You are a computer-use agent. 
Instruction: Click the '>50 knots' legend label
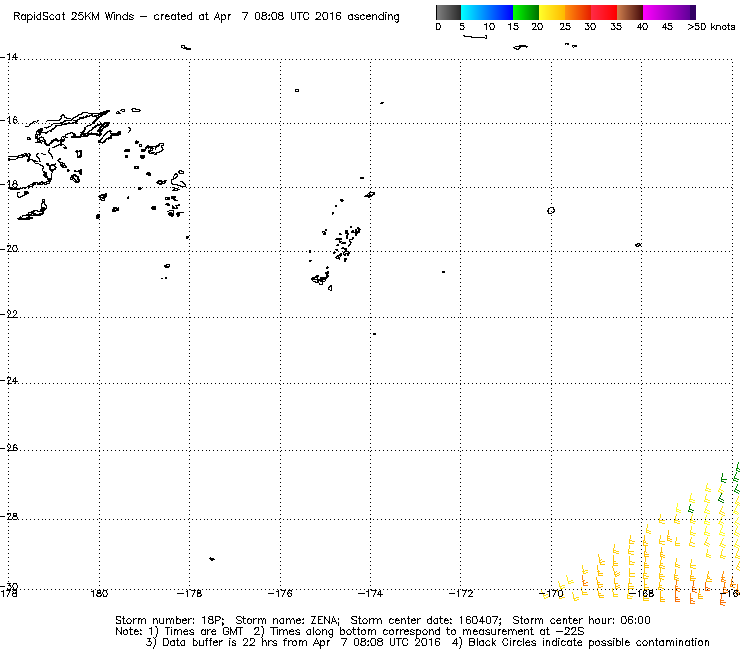click(x=711, y=27)
